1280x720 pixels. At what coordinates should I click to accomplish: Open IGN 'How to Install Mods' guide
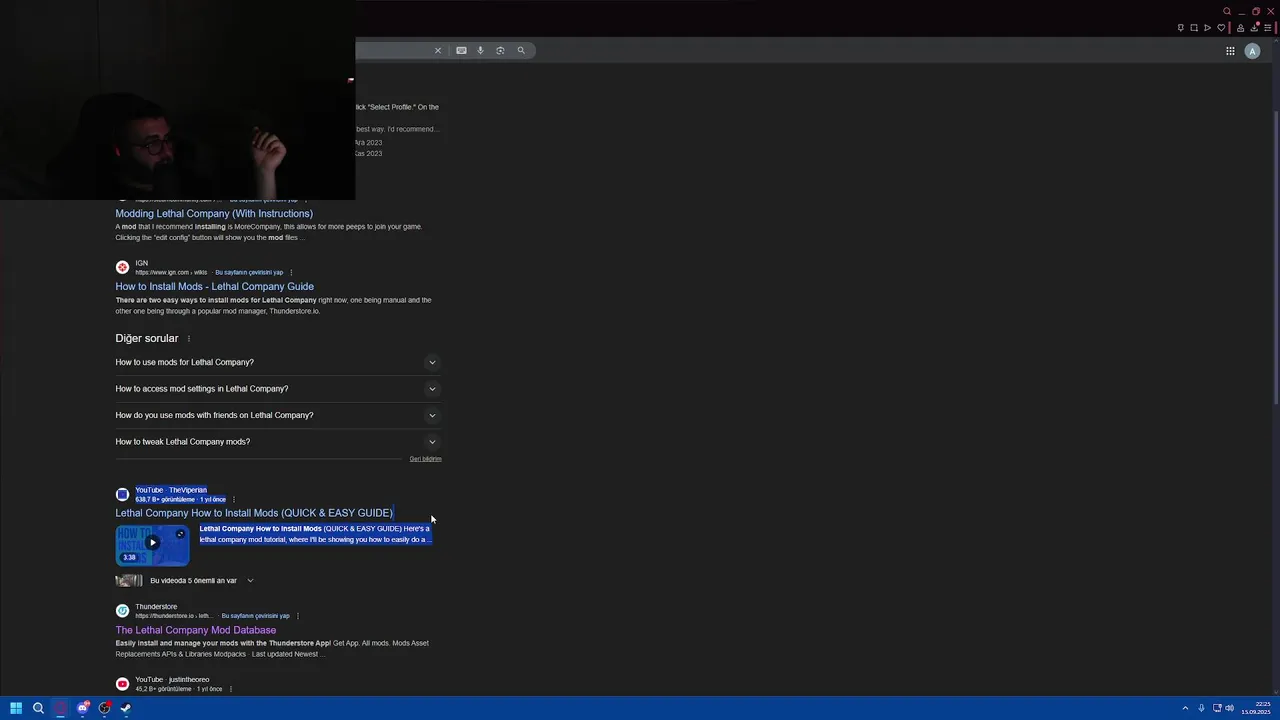(214, 287)
